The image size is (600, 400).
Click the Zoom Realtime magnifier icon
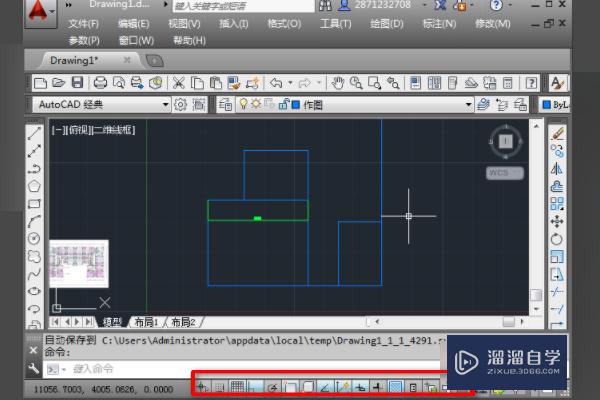pos(356,83)
